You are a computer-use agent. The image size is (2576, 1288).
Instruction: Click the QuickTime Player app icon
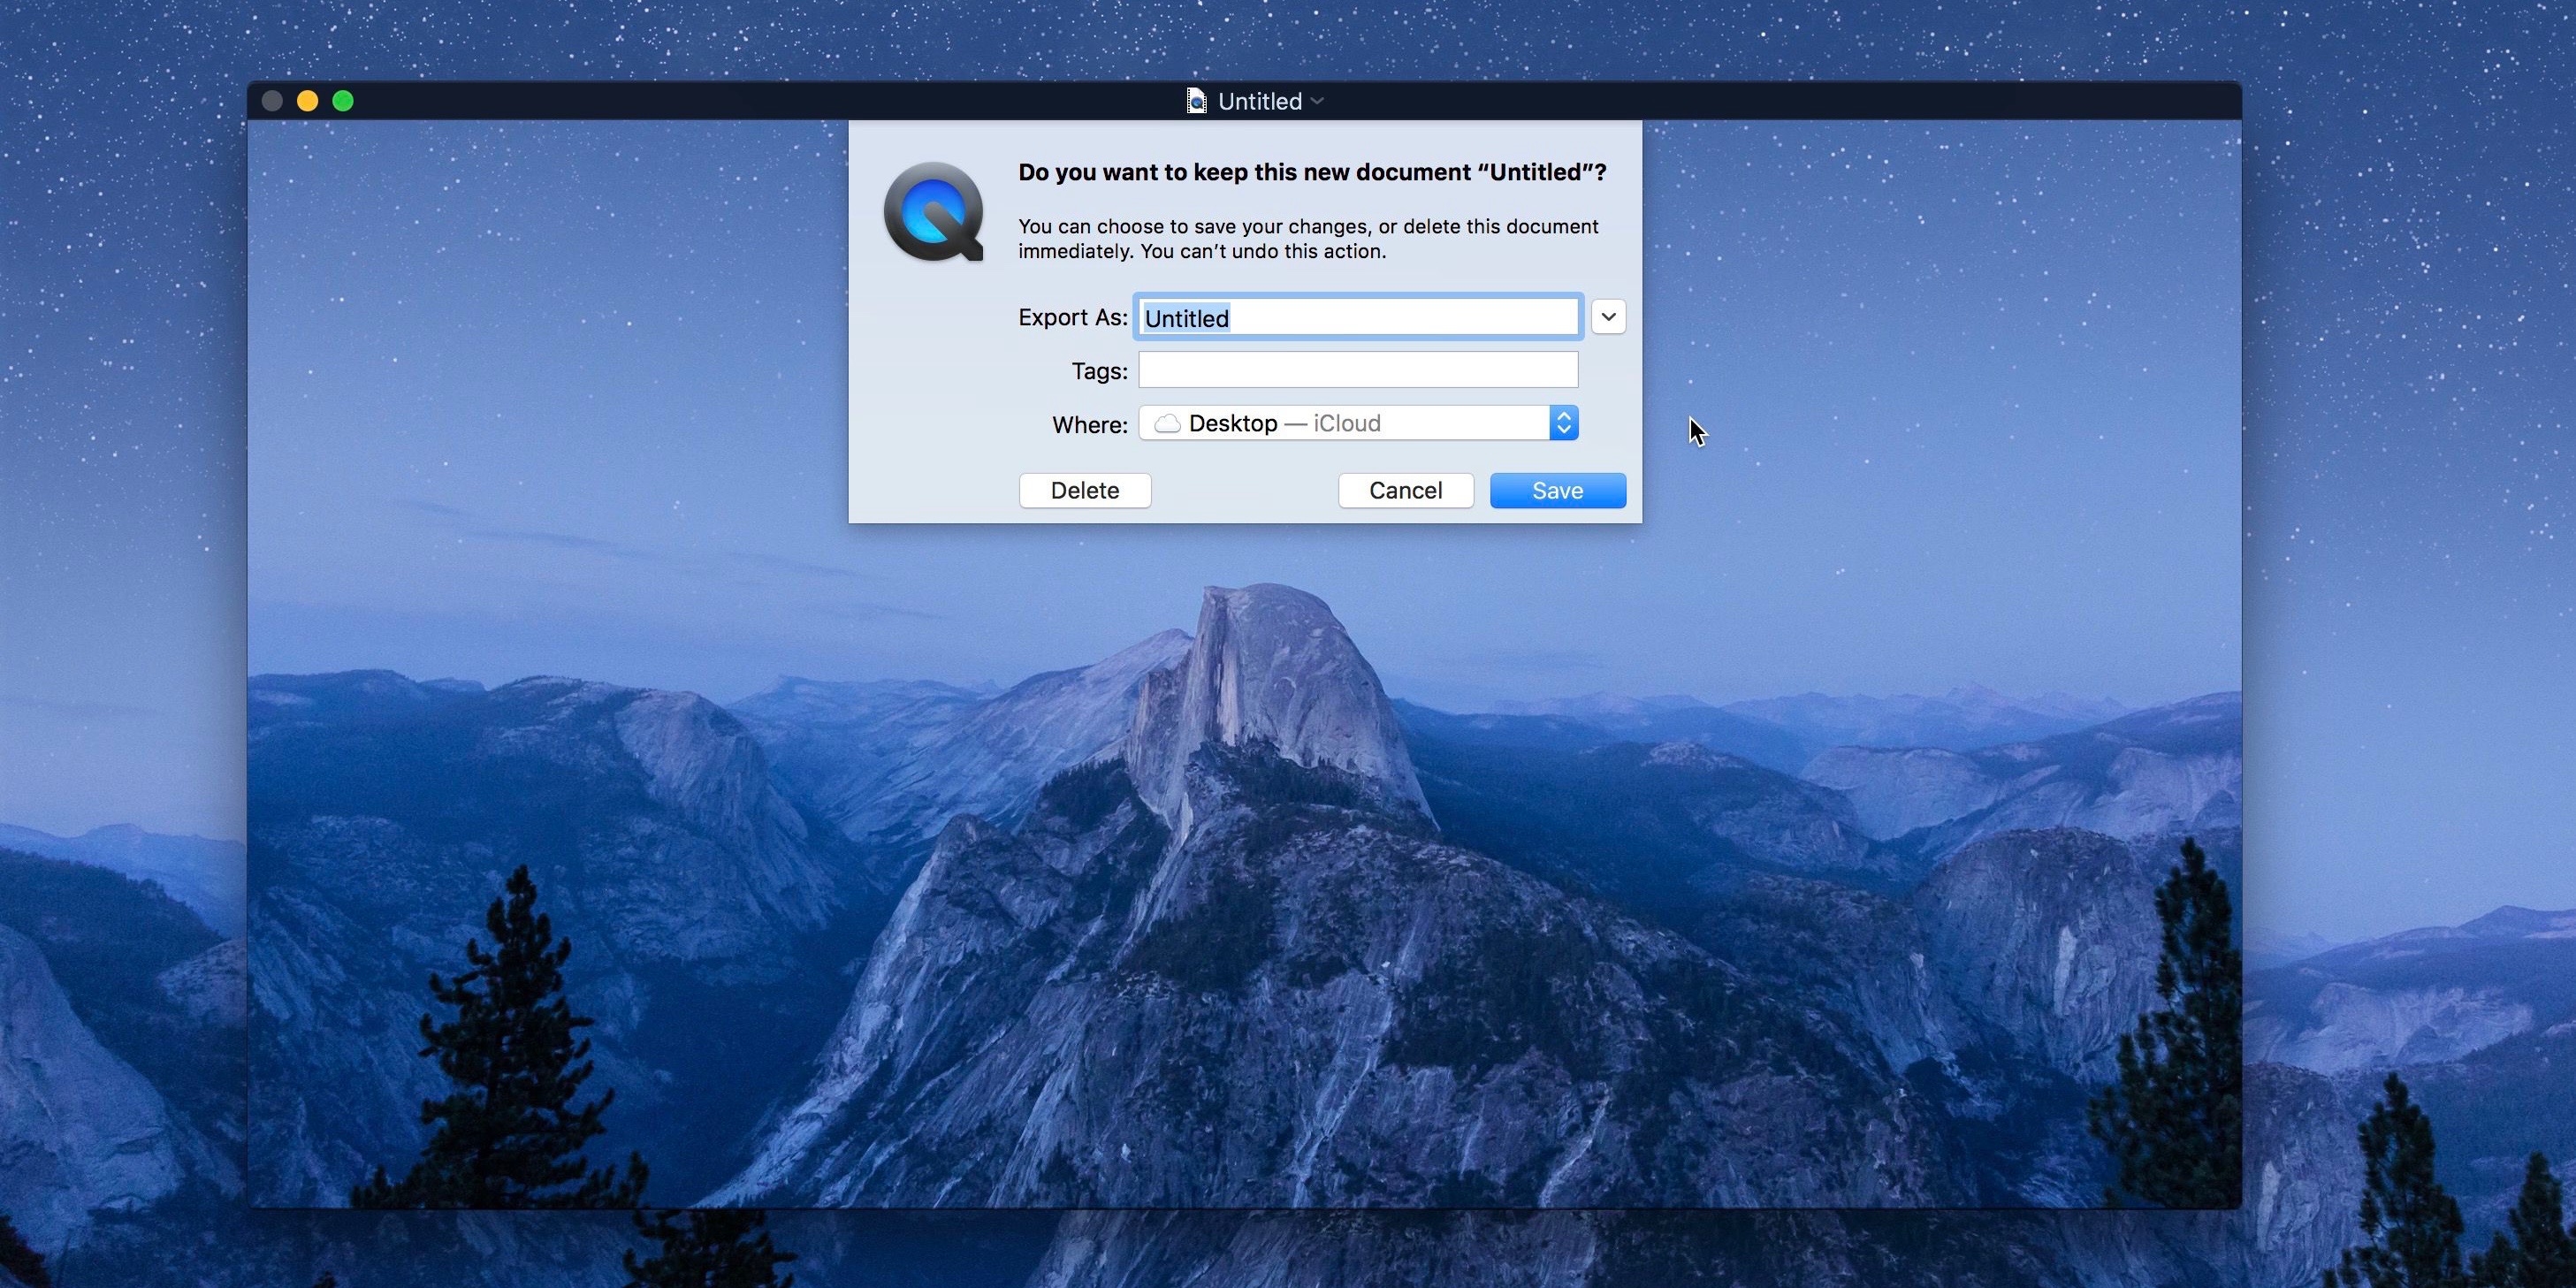pyautogui.click(x=934, y=210)
